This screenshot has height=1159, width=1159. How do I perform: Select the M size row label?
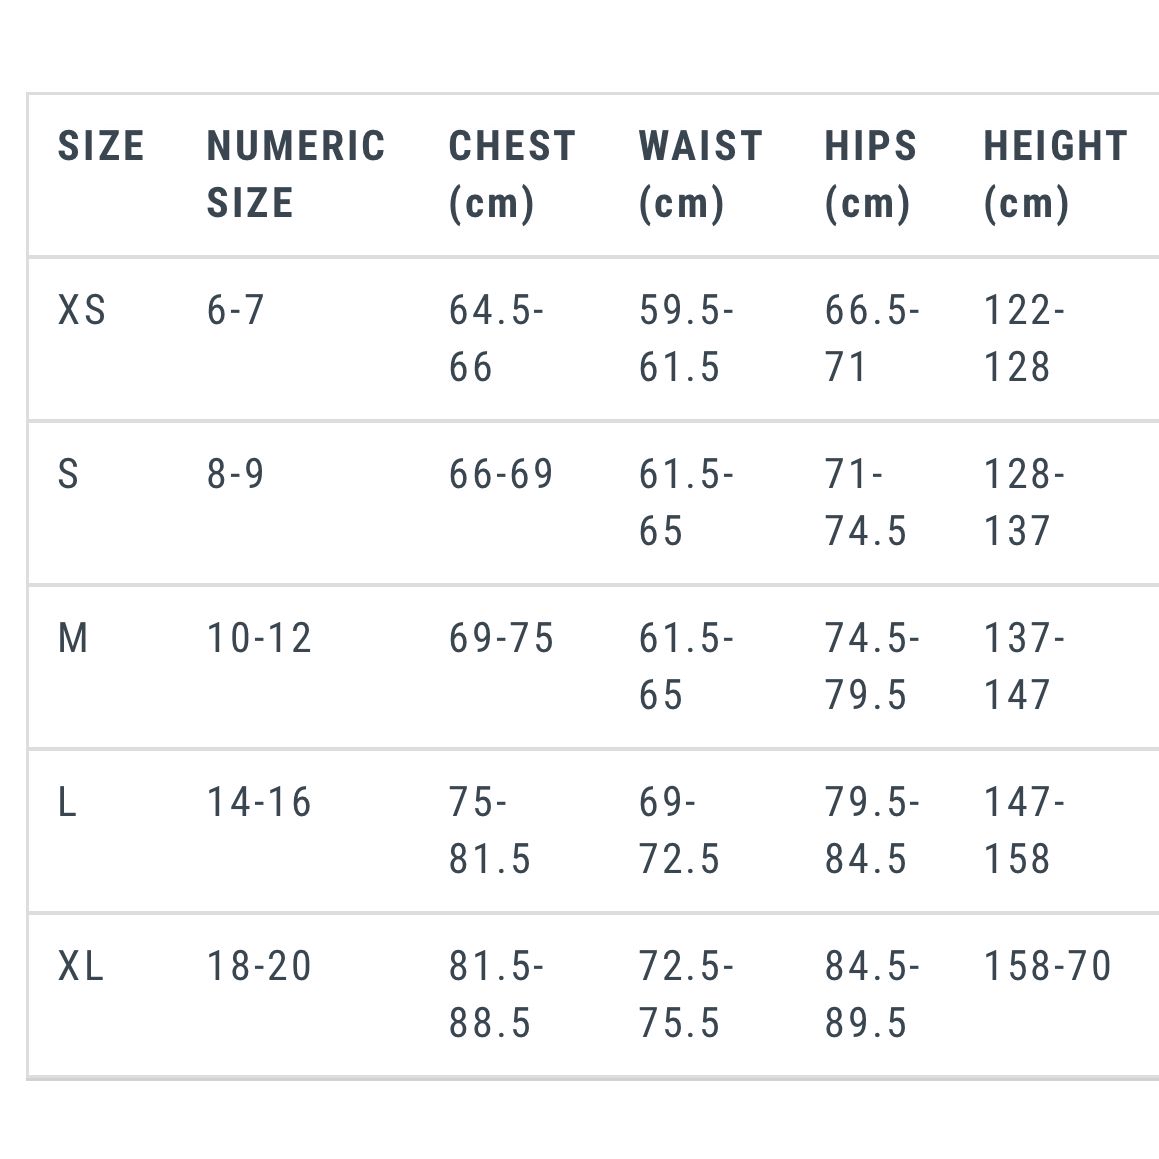(x=73, y=638)
